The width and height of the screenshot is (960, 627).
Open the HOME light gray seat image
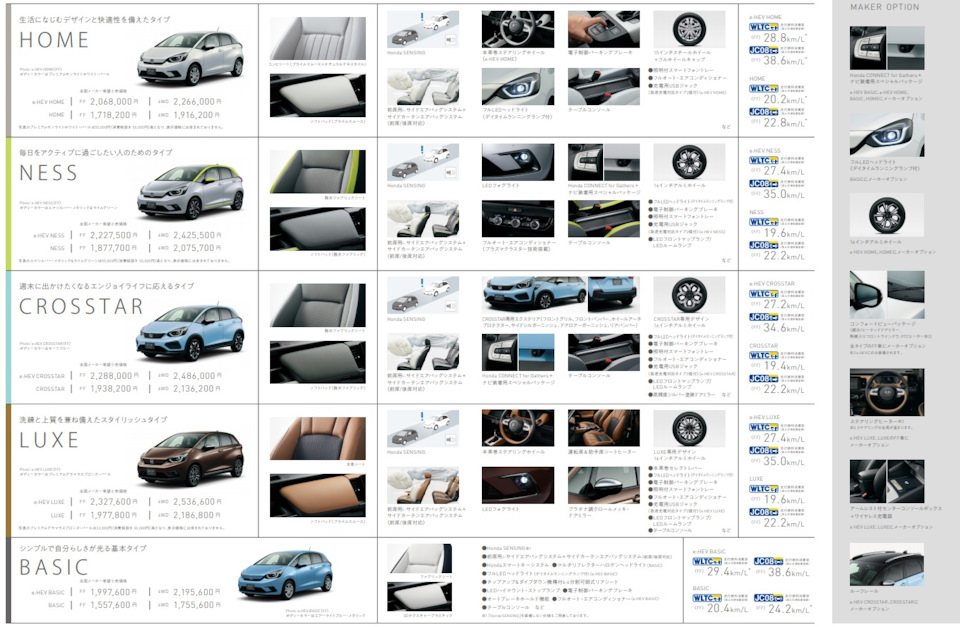[x=318, y=38]
